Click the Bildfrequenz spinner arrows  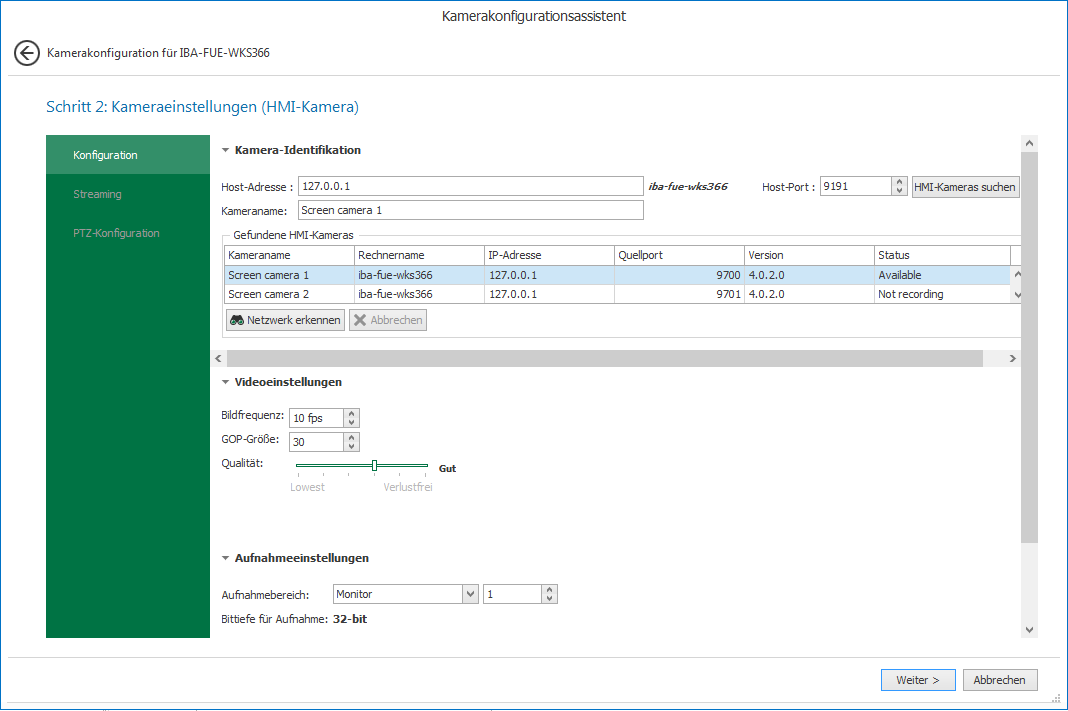point(351,418)
